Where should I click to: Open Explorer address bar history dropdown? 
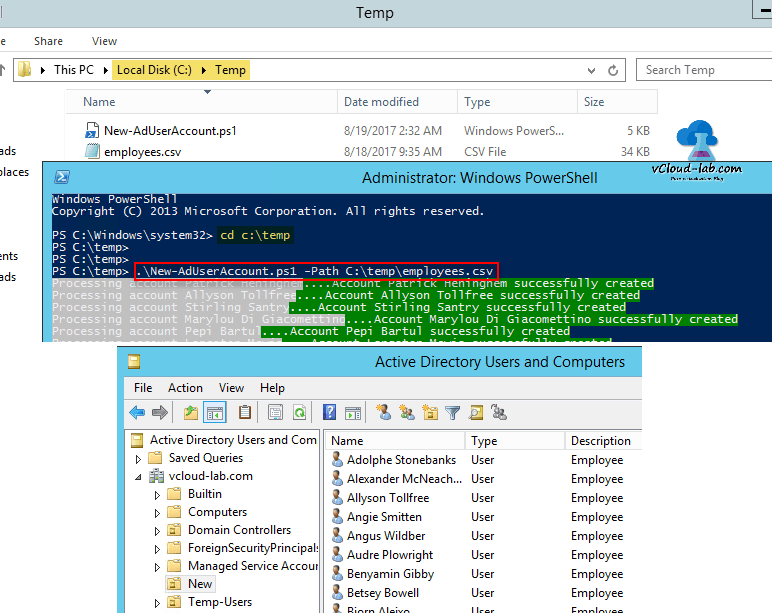point(591,70)
